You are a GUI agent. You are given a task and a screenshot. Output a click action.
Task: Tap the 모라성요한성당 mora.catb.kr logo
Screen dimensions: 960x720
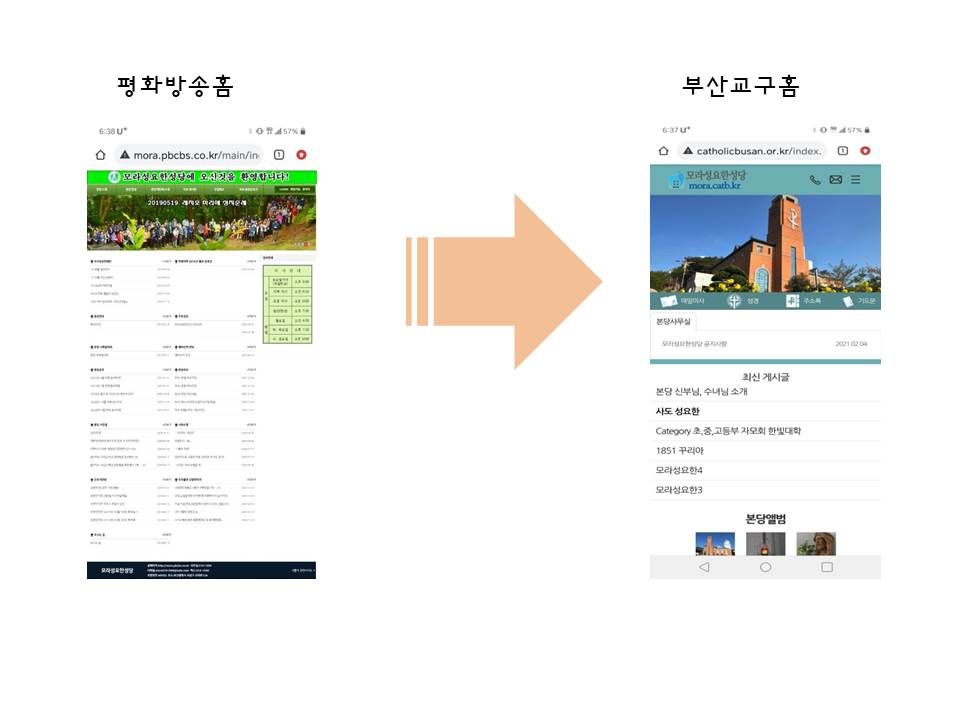click(x=708, y=179)
